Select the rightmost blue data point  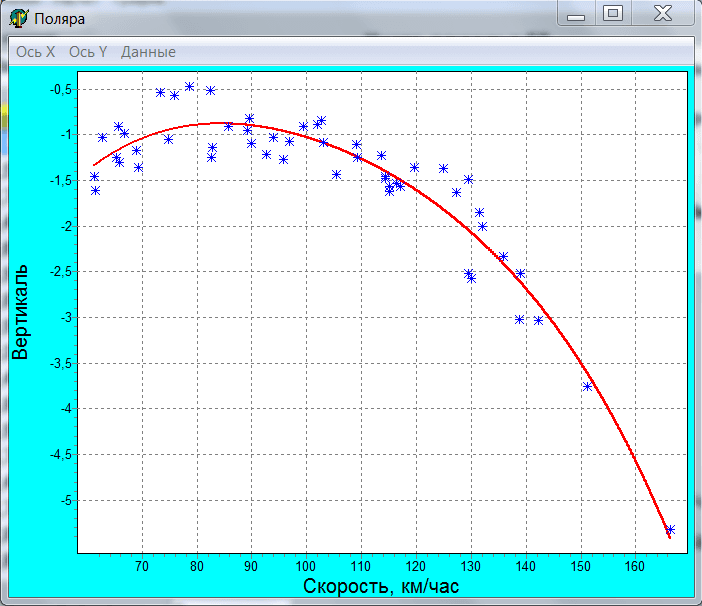[x=671, y=529]
